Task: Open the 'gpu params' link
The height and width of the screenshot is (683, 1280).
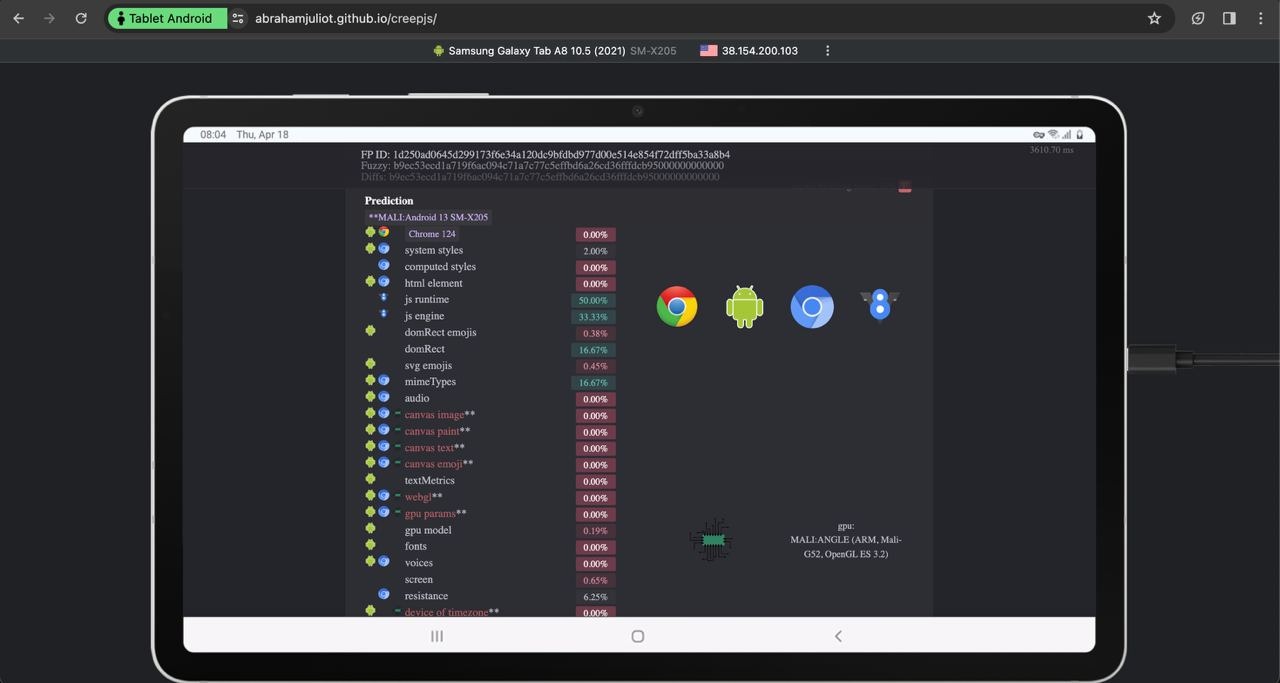Action: click(429, 514)
